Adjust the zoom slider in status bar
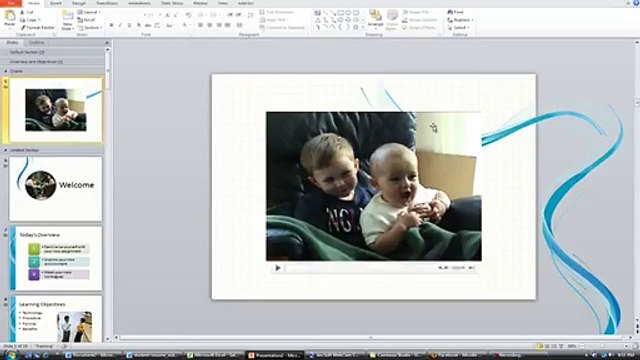This screenshot has height=360, width=640. [602, 346]
